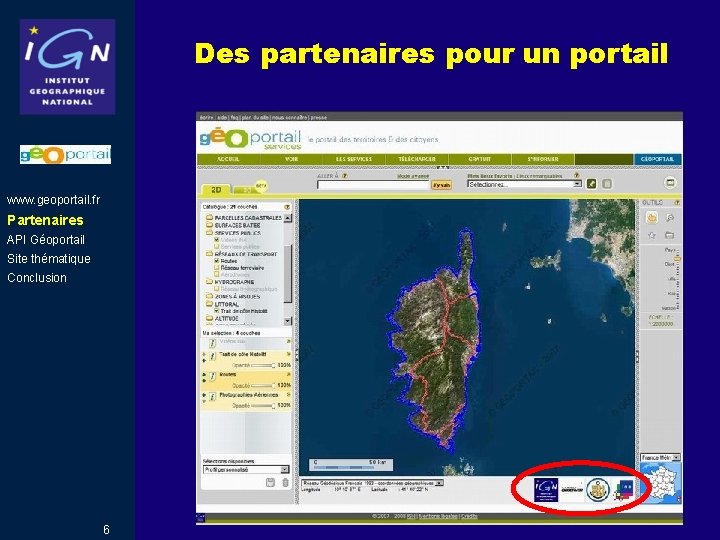720x540 pixels.
Task: Click the IGN Institut Géographique National logo
Action: [68, 67]
